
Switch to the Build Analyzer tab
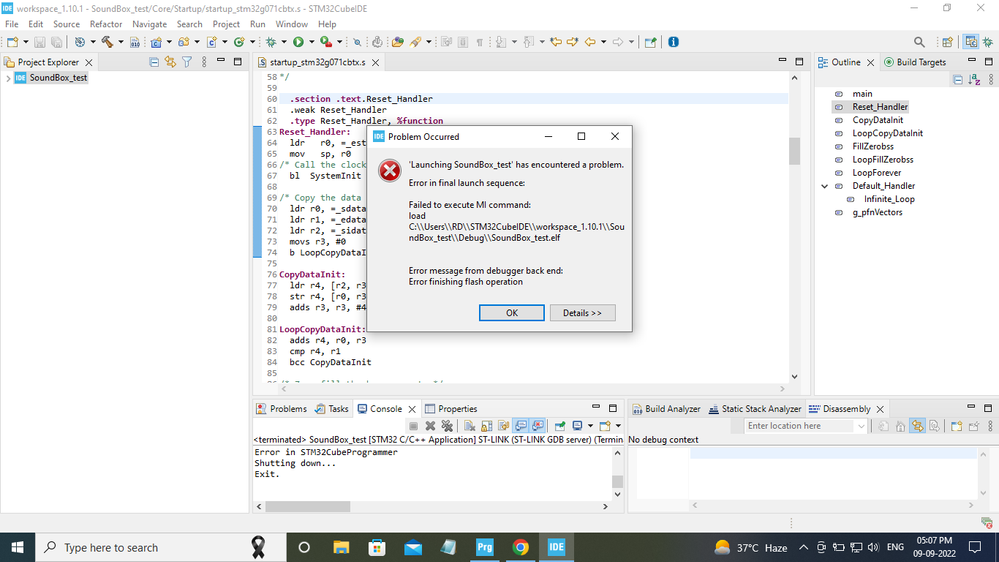pos(666,409)
